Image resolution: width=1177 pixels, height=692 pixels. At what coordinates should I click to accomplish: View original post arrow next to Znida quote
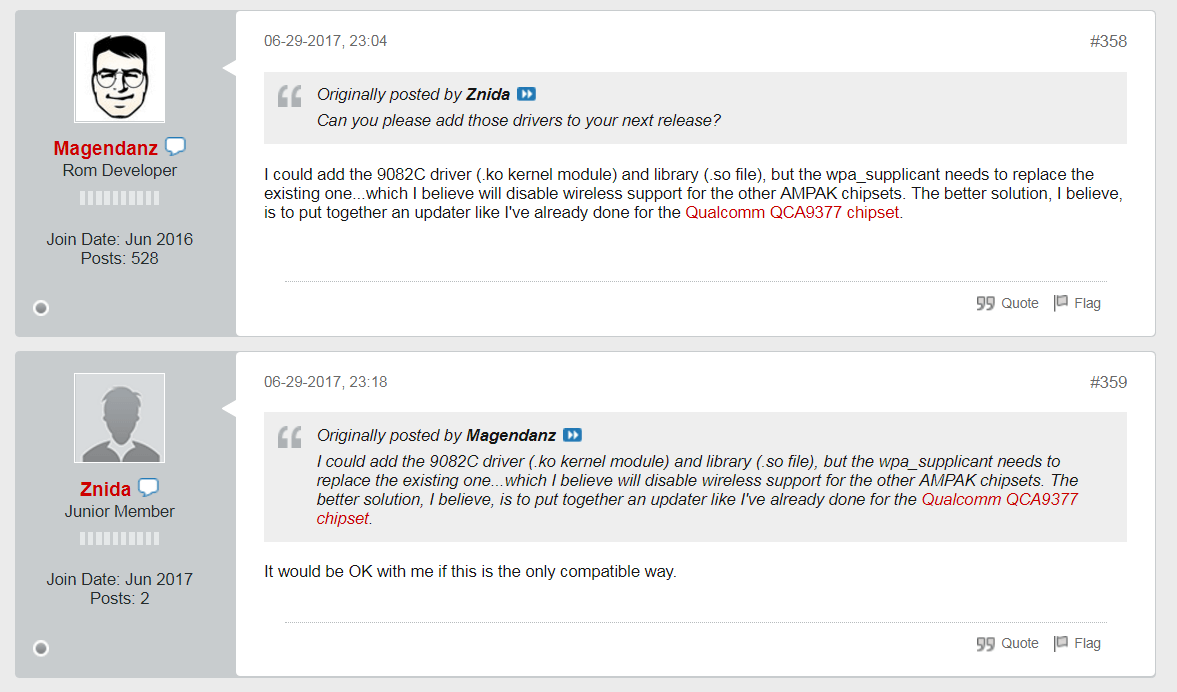pos(526,94)
